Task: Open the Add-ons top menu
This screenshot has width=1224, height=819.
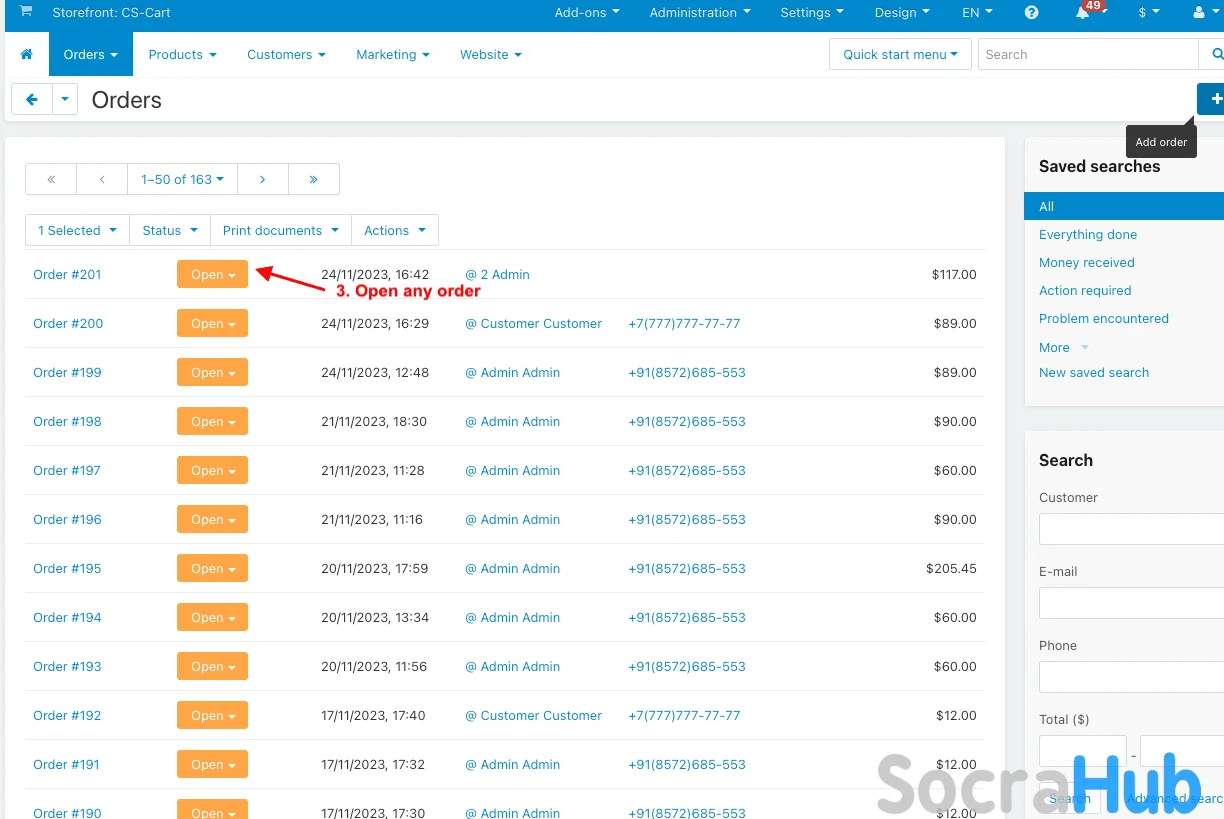Action: [587, 13]
